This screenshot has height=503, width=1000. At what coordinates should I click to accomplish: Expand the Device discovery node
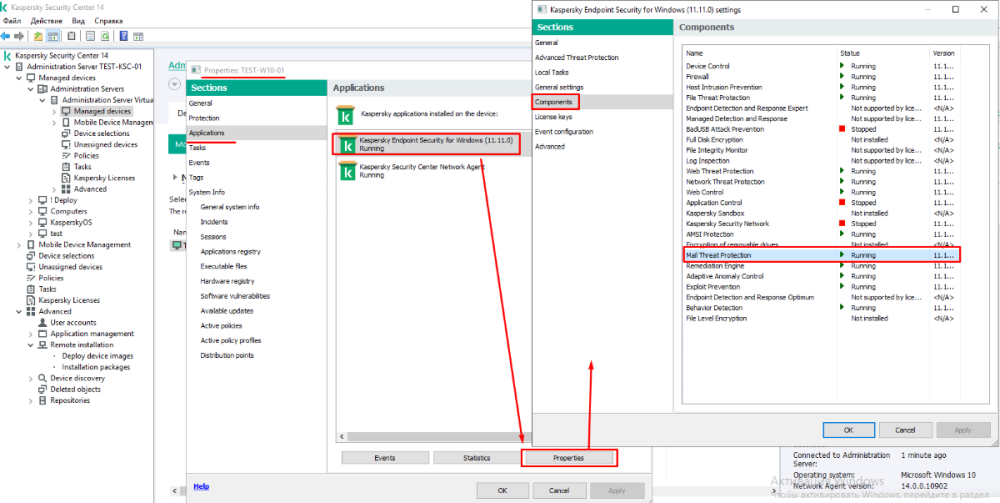coord(31,378)
